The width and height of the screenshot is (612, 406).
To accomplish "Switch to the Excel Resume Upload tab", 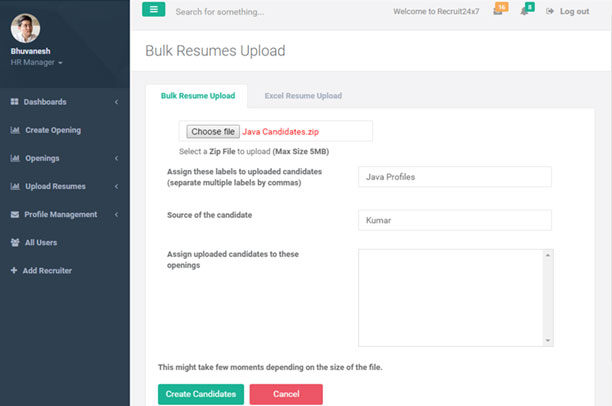I will click(303, 96).
